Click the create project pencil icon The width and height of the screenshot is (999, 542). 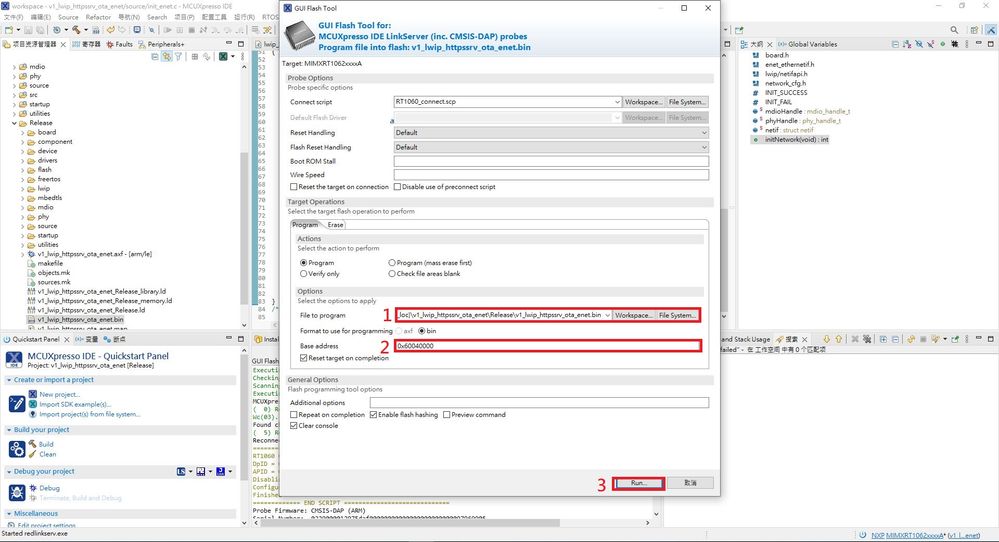click(17, 404)
